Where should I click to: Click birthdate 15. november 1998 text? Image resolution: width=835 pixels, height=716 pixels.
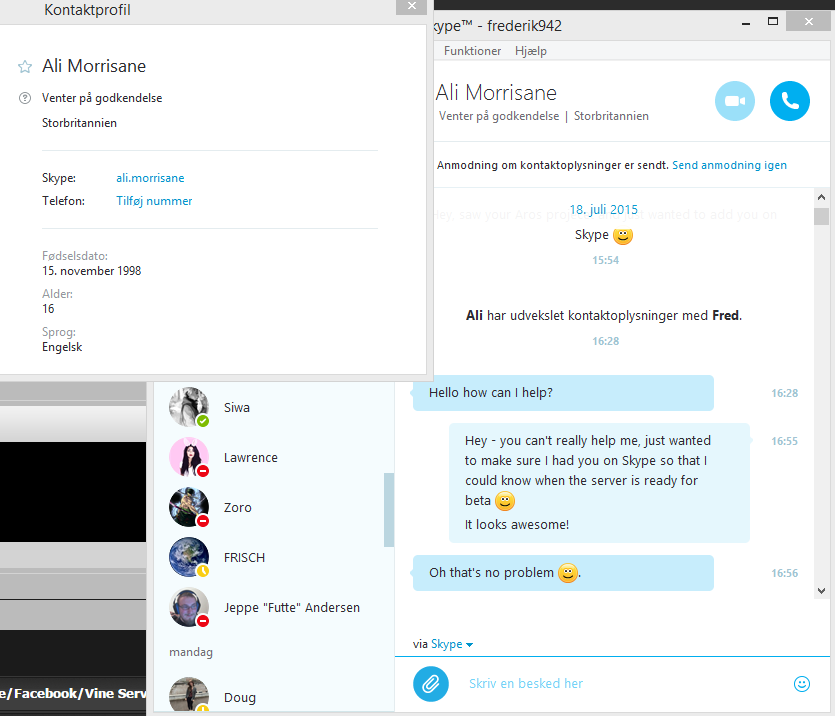pos(92,271)
